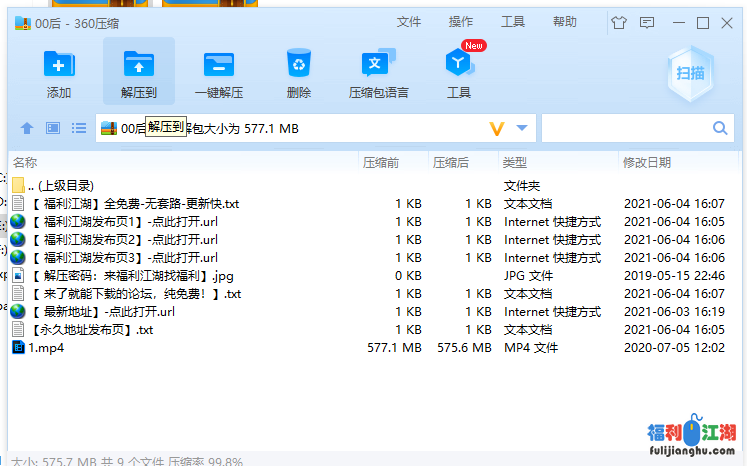Sort files by the 修改日期 column header
Viewport: 747px width, 466px height.
[x=647, y=162]
